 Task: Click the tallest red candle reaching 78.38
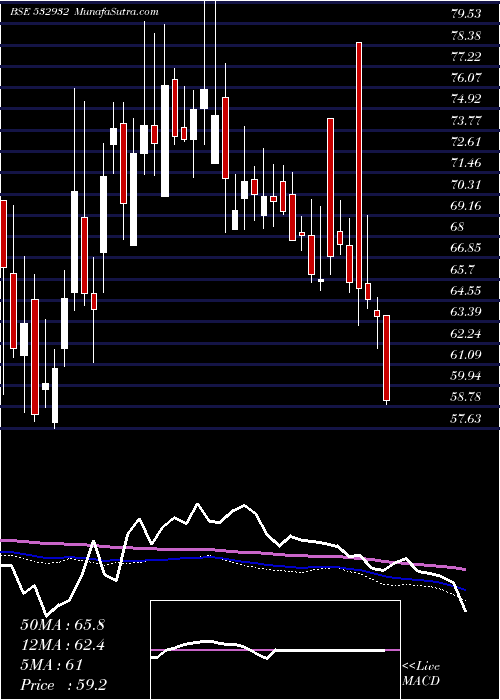[359, 165]
